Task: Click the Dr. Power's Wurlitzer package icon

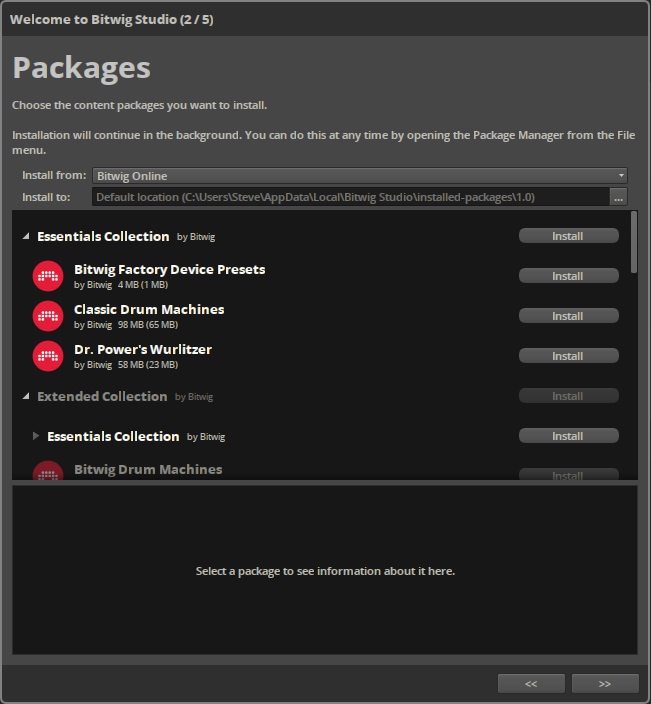Action: click(48, 356)
